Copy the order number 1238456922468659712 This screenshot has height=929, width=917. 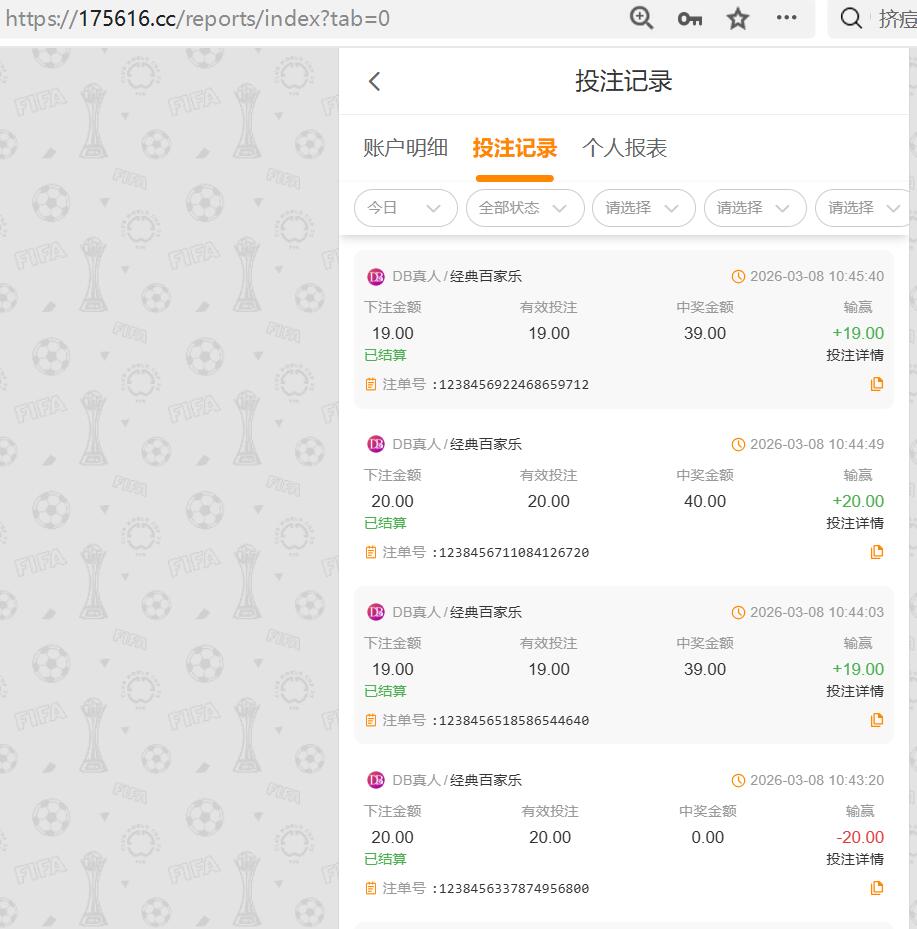[x=877, y=384]
